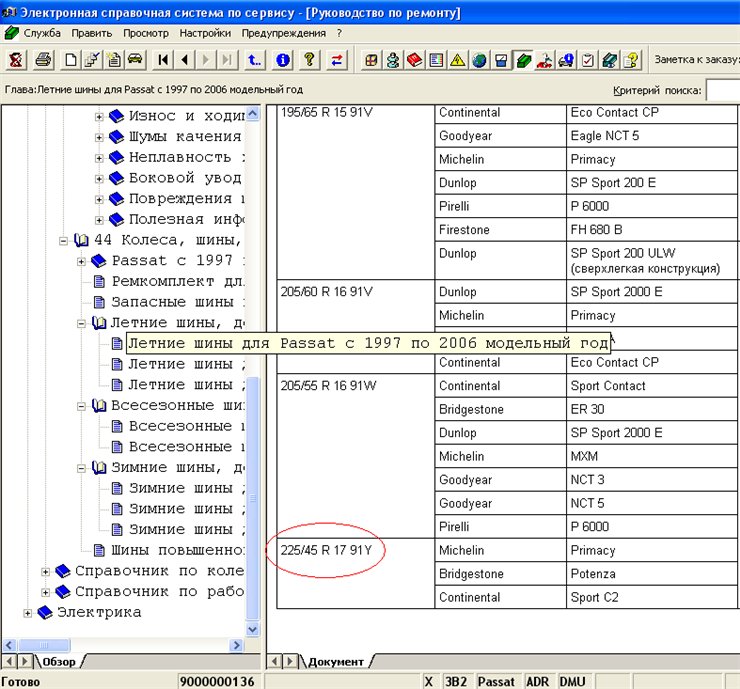The image size is (740, 689).
Task: Click the printer icon in toolbar
Action: 43,60
